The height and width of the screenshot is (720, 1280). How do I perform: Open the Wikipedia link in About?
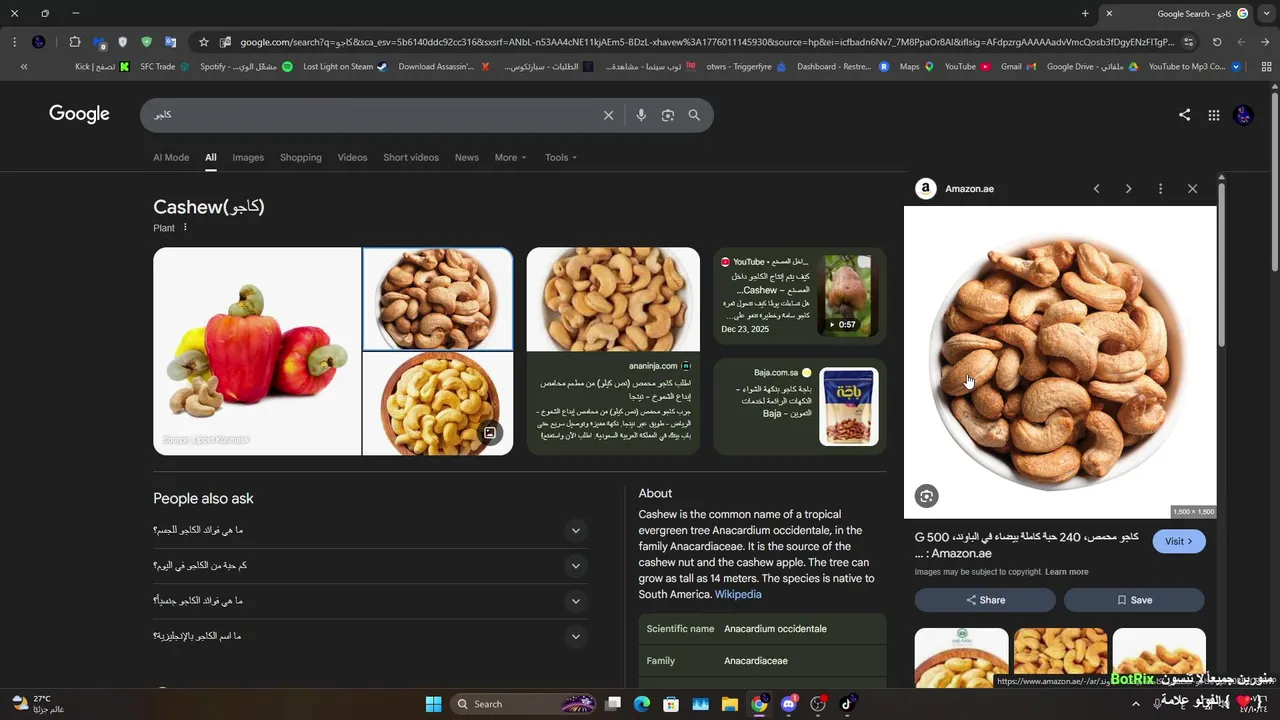click(738, 594)
